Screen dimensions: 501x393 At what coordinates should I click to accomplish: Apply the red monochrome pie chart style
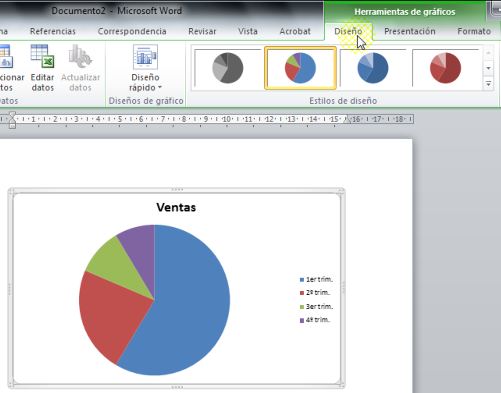tap(445, 68)
